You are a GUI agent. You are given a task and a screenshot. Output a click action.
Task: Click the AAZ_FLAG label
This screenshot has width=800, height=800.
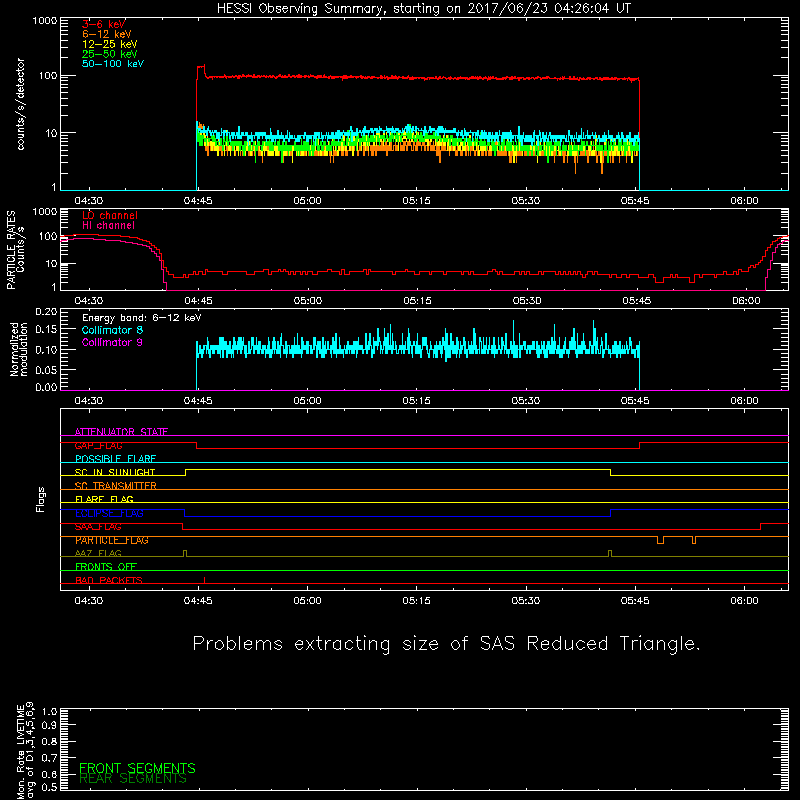pyautogui.click(x=98, y=554)
